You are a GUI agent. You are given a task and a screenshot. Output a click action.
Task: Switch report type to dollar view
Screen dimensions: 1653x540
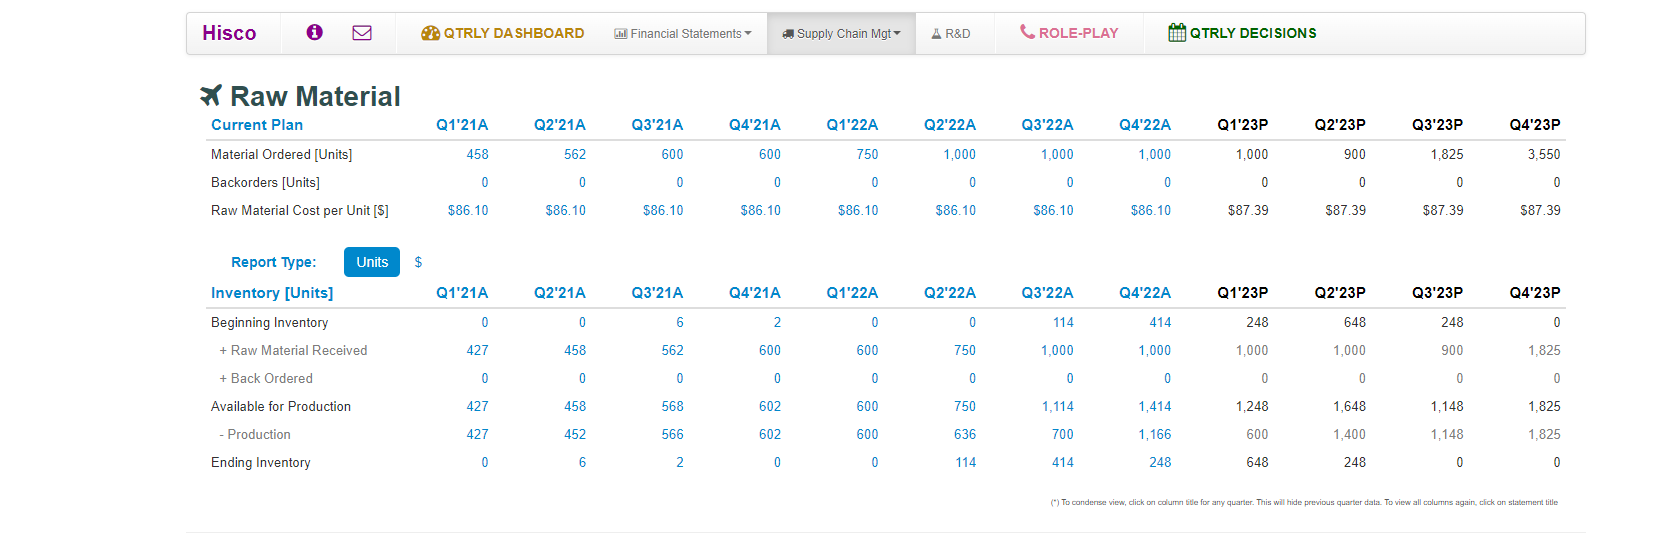(418, 262)
